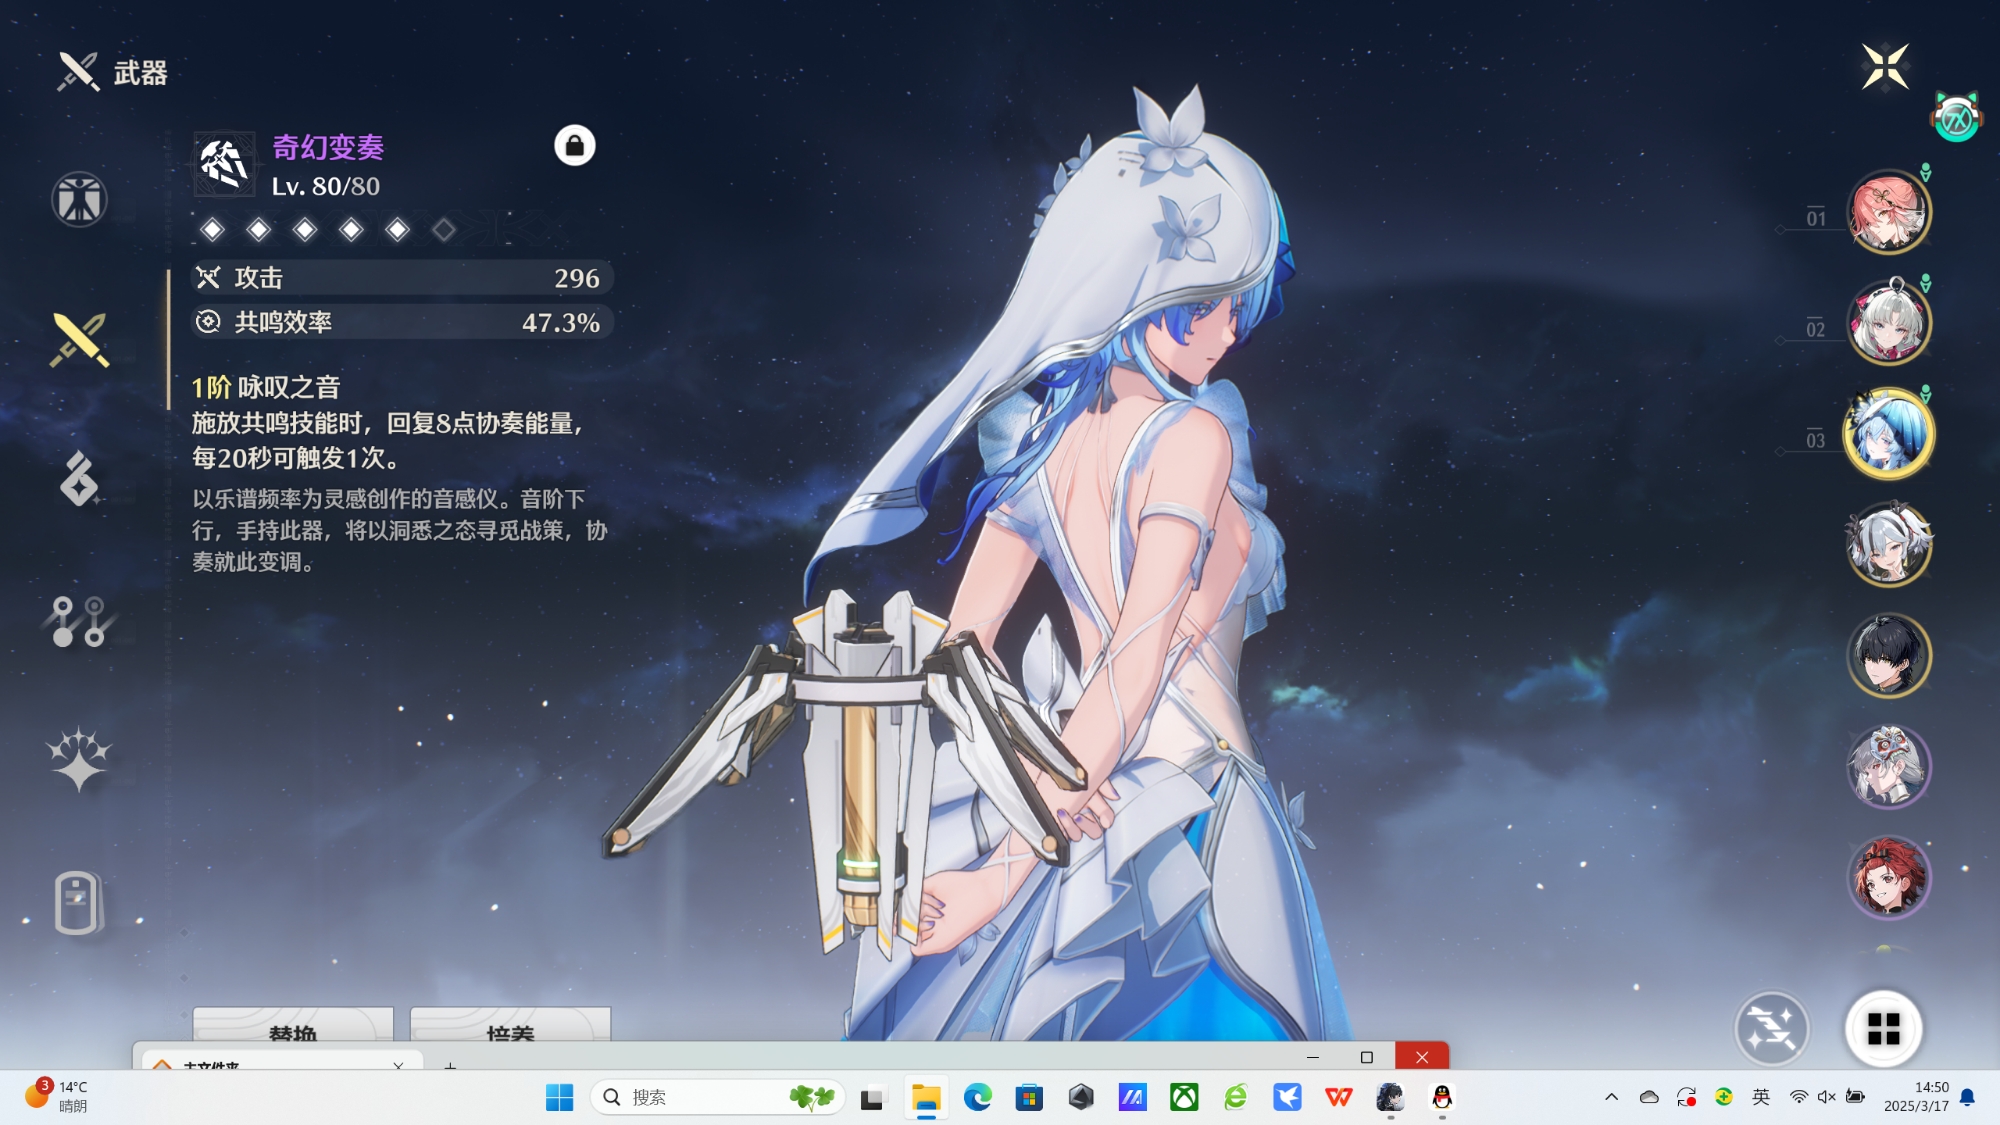Close the home tab in File Explorer window
Screen dimensions: 2000x1125
(398, 1066)
